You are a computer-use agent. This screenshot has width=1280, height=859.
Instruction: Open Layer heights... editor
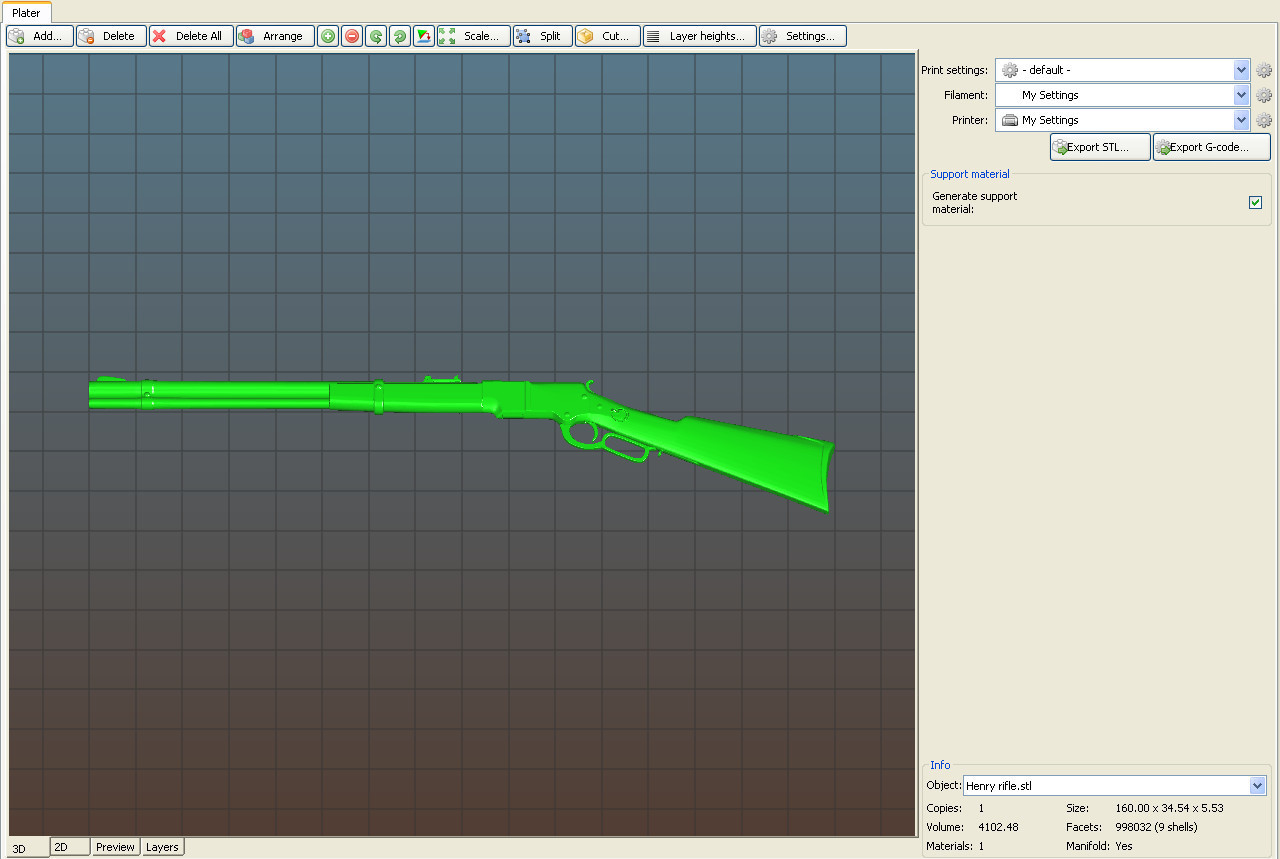[x=700, y=36]
